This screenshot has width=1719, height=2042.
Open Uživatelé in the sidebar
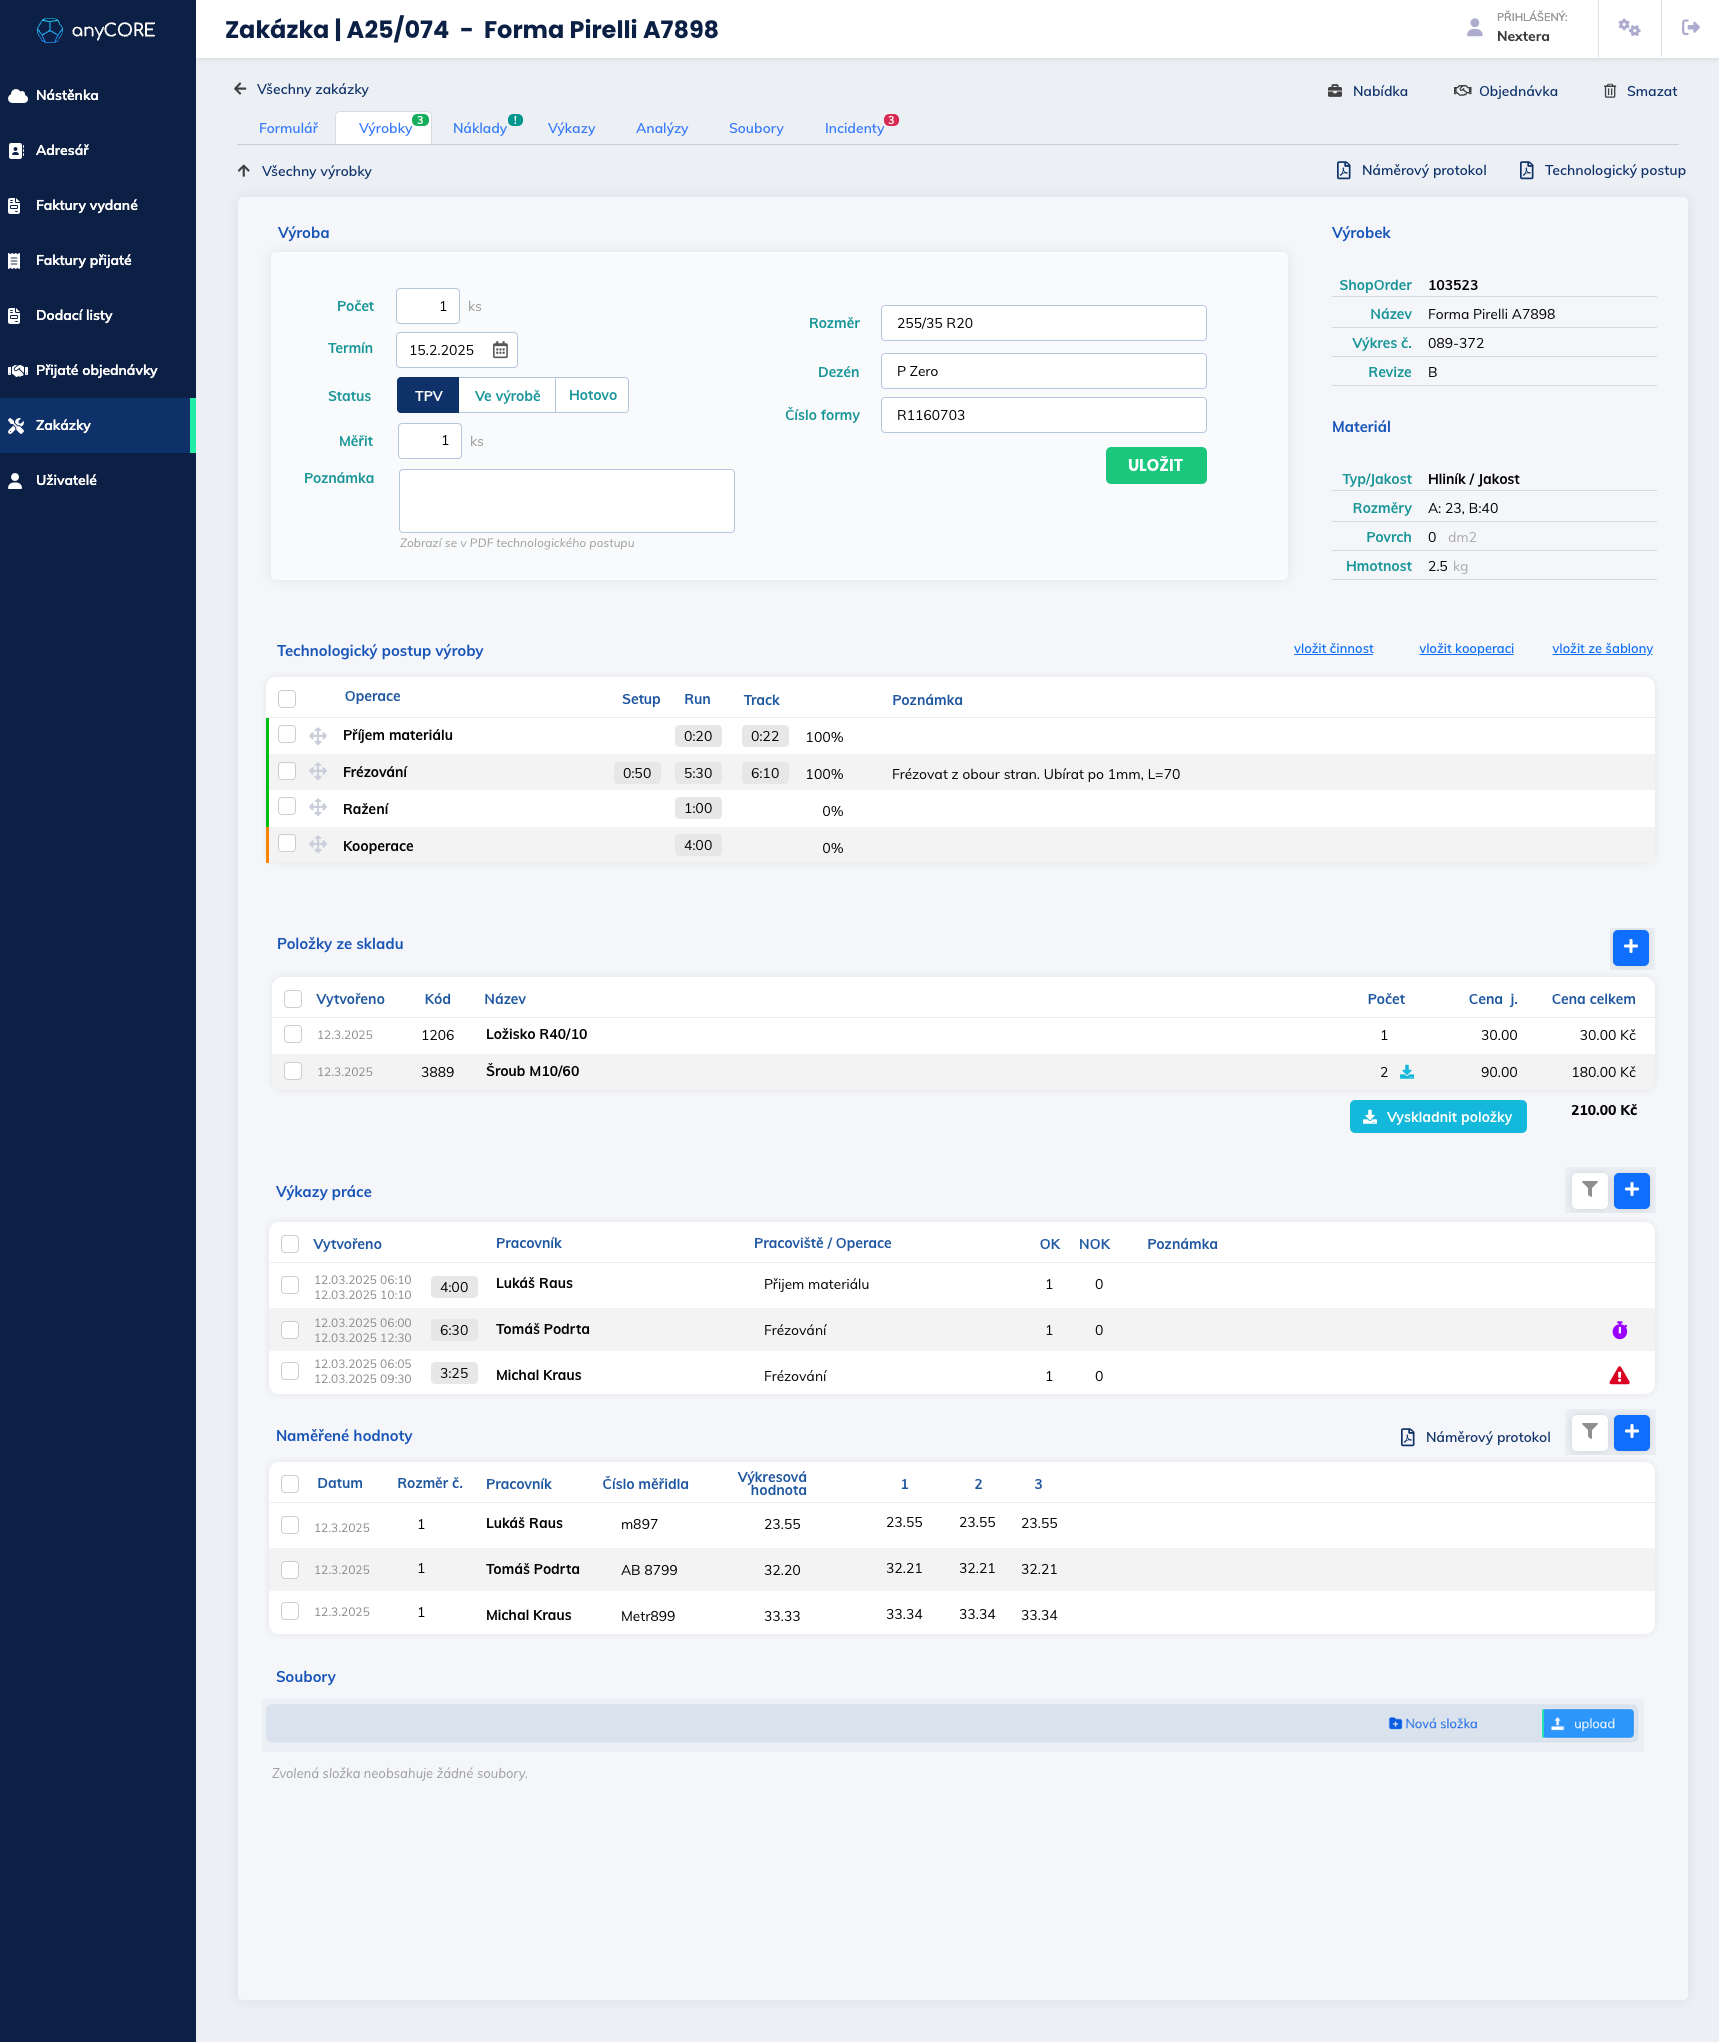click(98, 480)
